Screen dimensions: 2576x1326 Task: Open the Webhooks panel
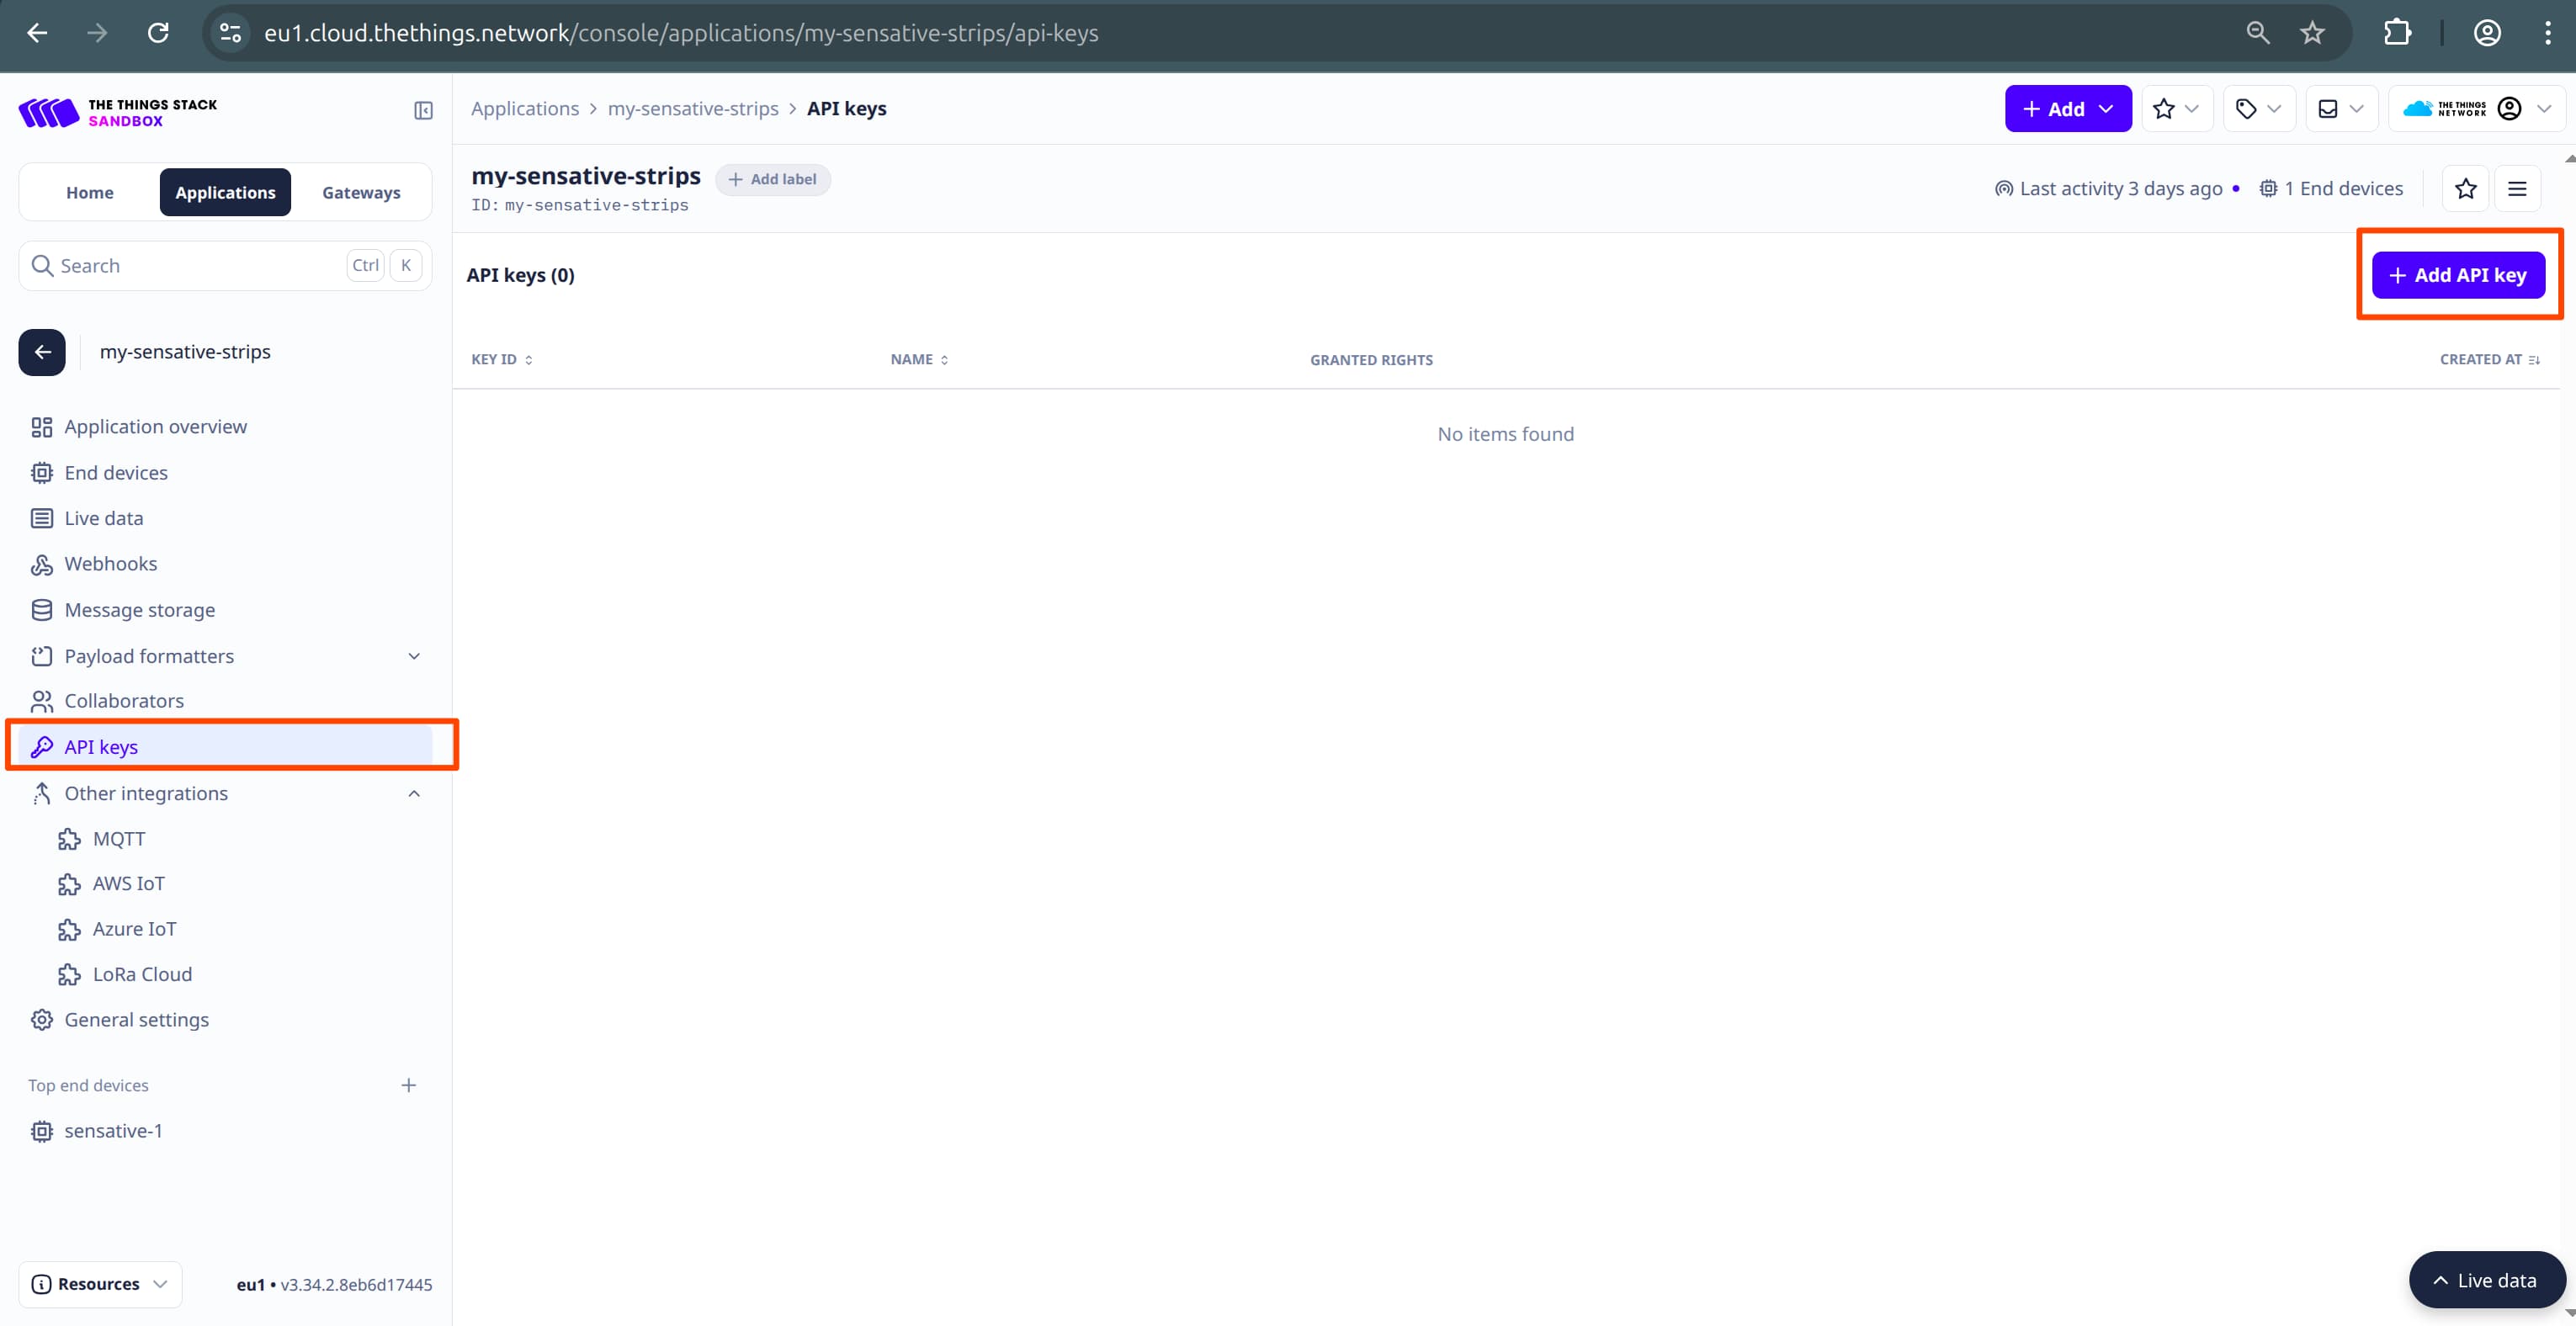click(x=110, y=563)
